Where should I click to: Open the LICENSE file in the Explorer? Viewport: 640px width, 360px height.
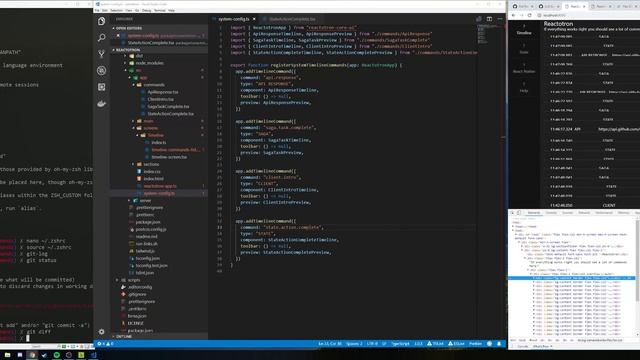[x=136, y=323]
